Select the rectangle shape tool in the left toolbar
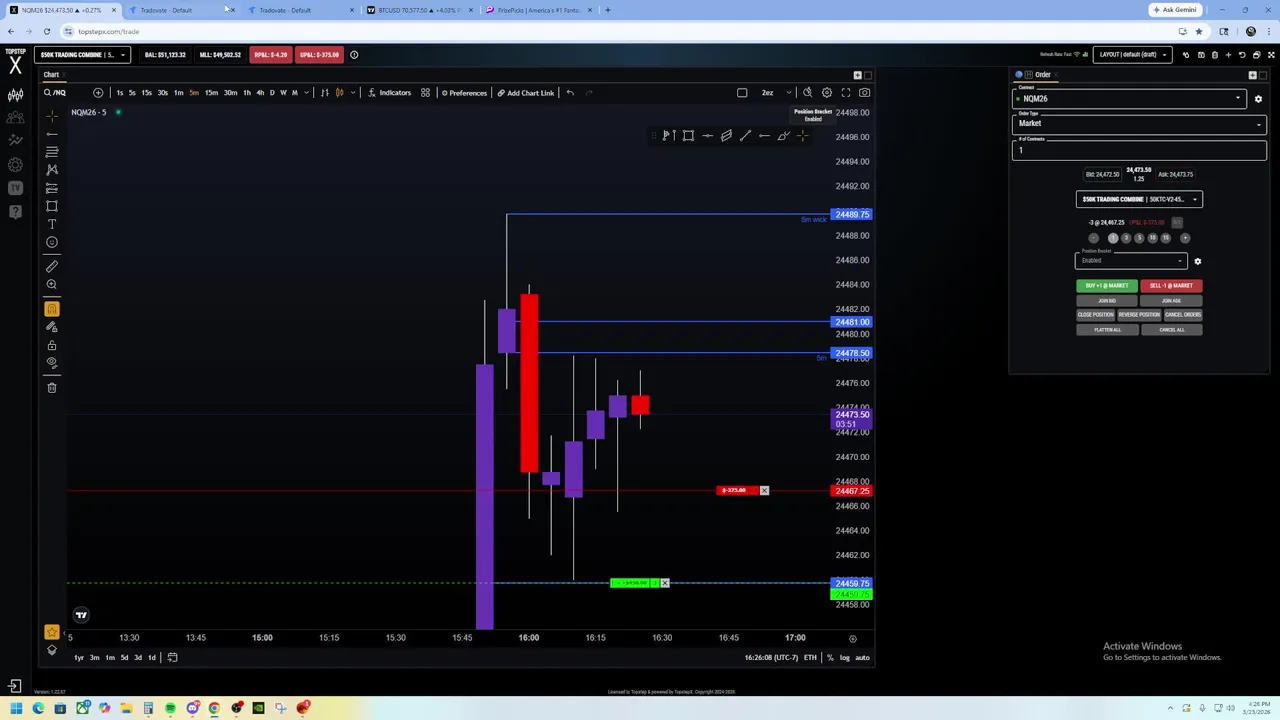Image resolution: width=1280 pixels, height=720 pixels. pyautogui.click(x=52, y=206)
